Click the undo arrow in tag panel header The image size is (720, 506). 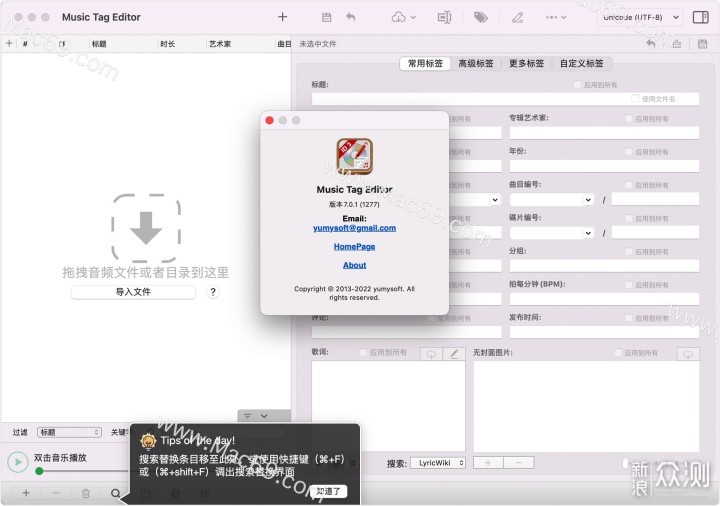pos(651,44)
